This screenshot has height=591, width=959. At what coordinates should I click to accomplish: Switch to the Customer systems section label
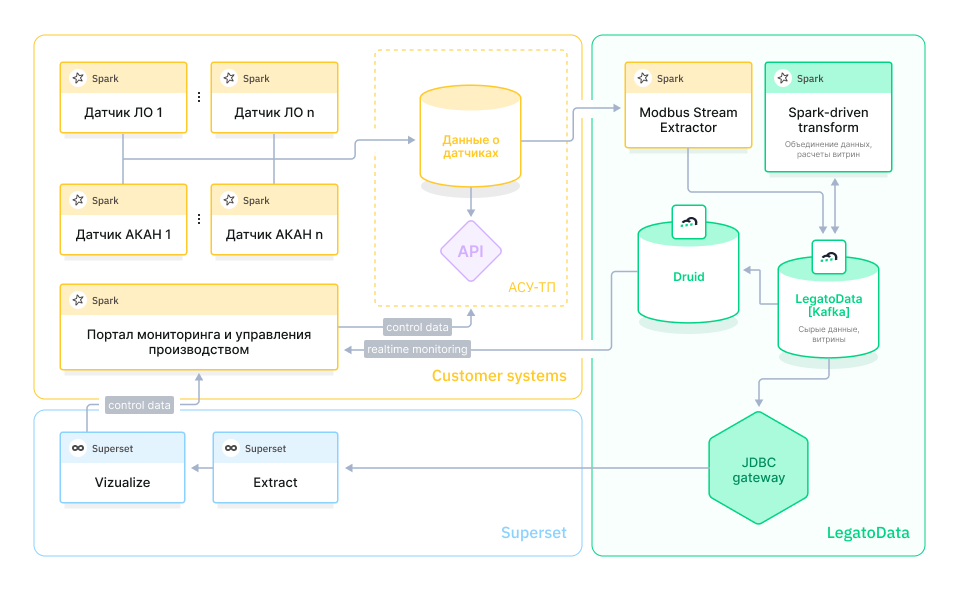[x=499, y=376]
